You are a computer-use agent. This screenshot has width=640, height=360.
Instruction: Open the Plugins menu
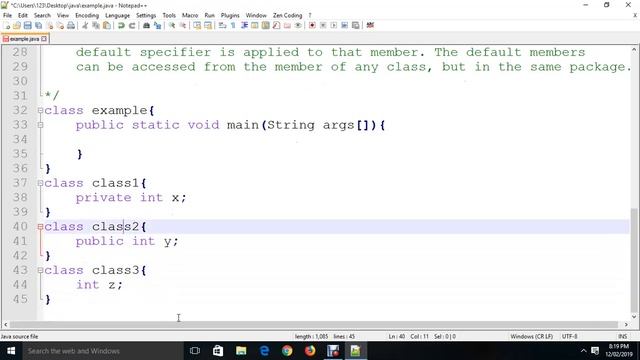point(230,16)
